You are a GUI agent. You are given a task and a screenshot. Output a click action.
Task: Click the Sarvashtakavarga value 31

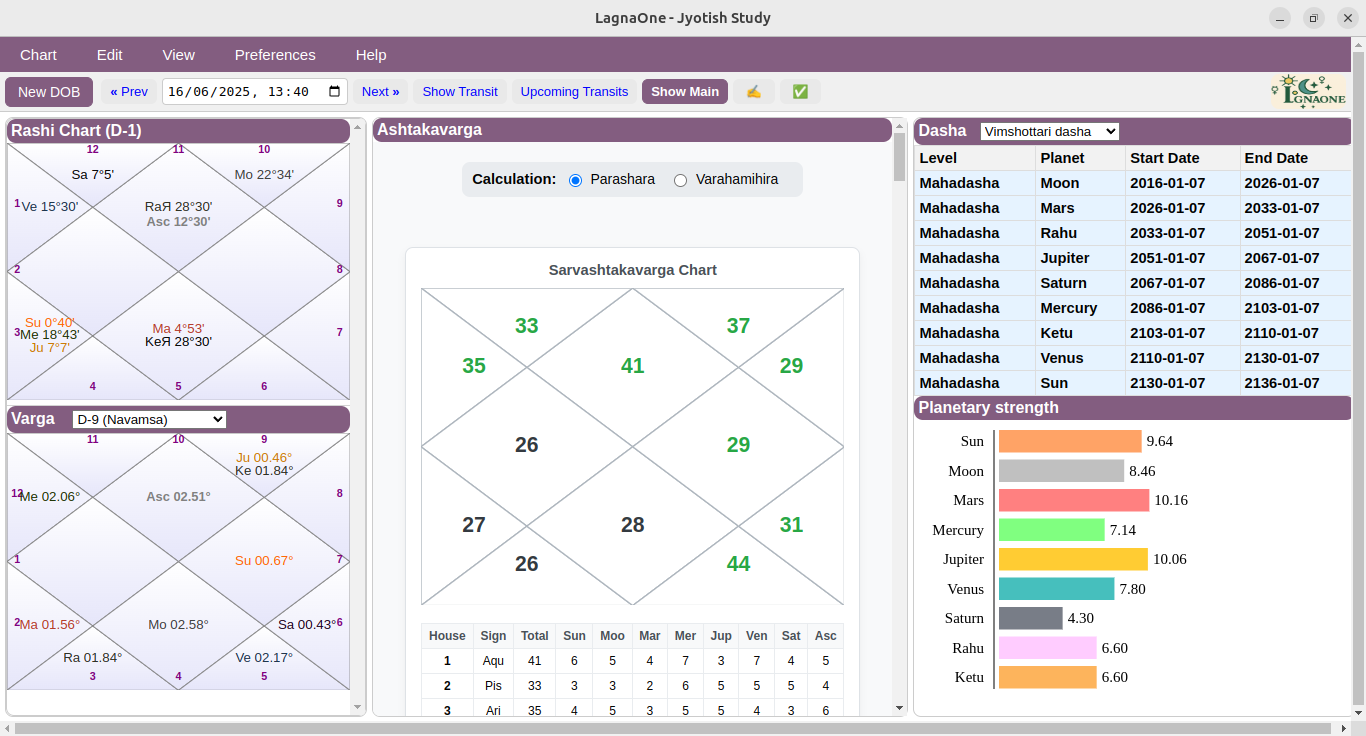click(791, 525)
